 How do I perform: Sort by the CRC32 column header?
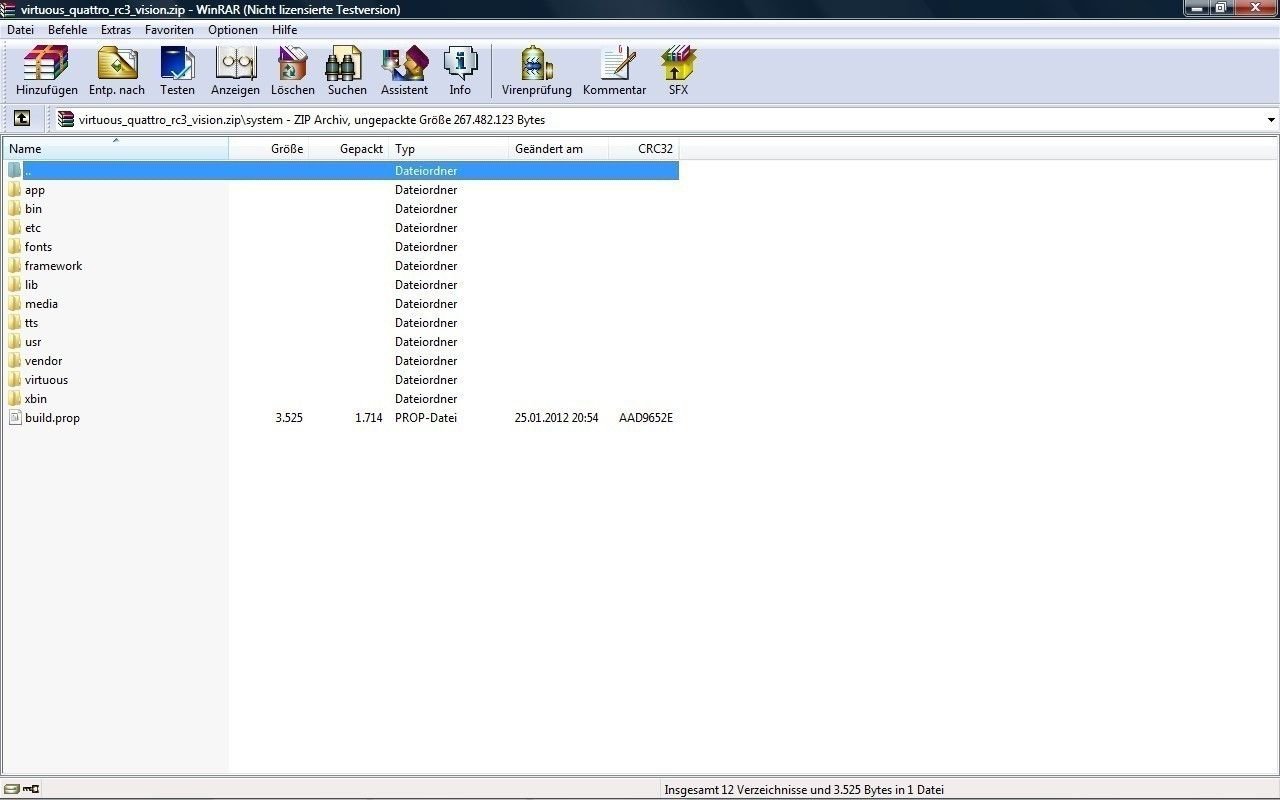click(644, 149)
